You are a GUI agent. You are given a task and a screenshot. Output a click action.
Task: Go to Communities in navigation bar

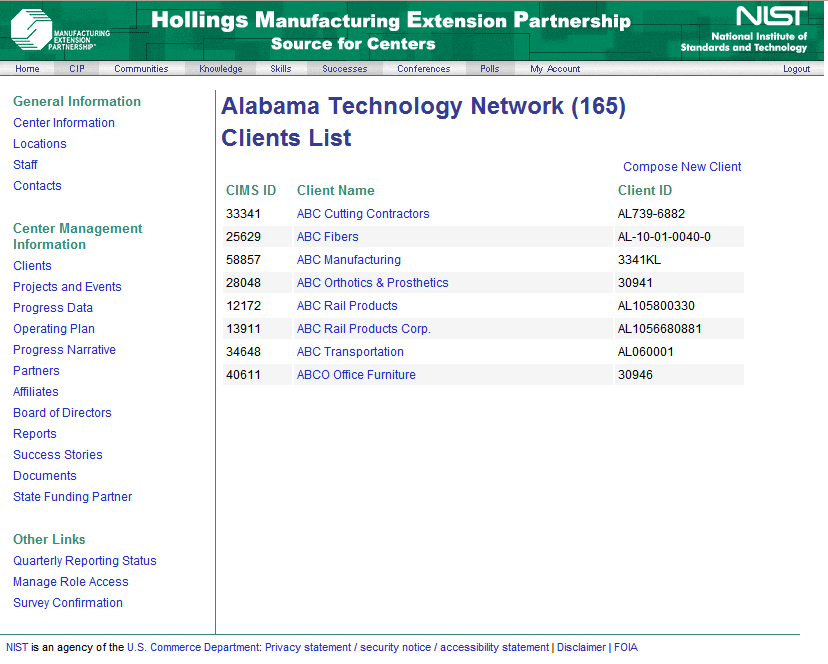(141, 69)
